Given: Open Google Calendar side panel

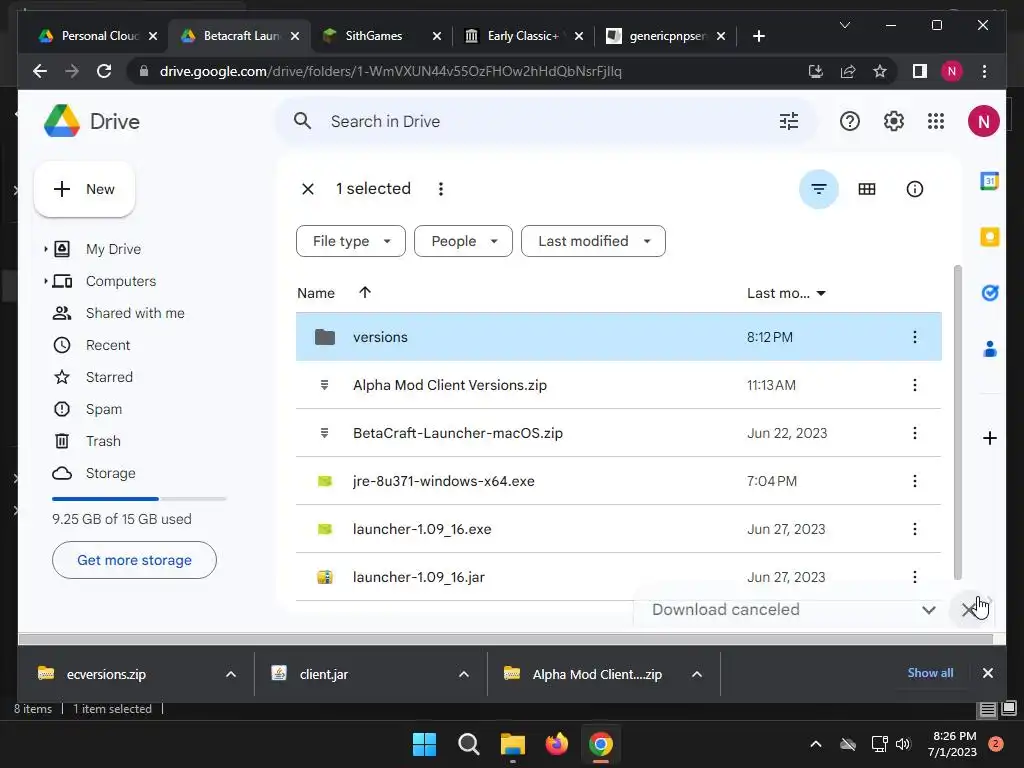Looking at the screenshot, I should [x=989, y=181].
